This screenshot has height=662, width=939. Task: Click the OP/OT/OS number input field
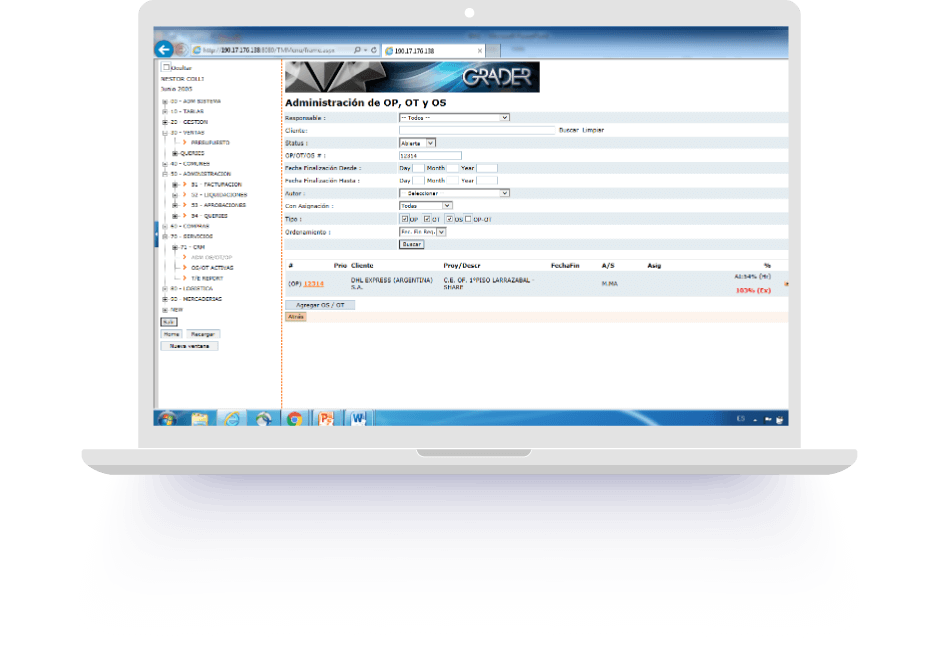coord(430,155)
